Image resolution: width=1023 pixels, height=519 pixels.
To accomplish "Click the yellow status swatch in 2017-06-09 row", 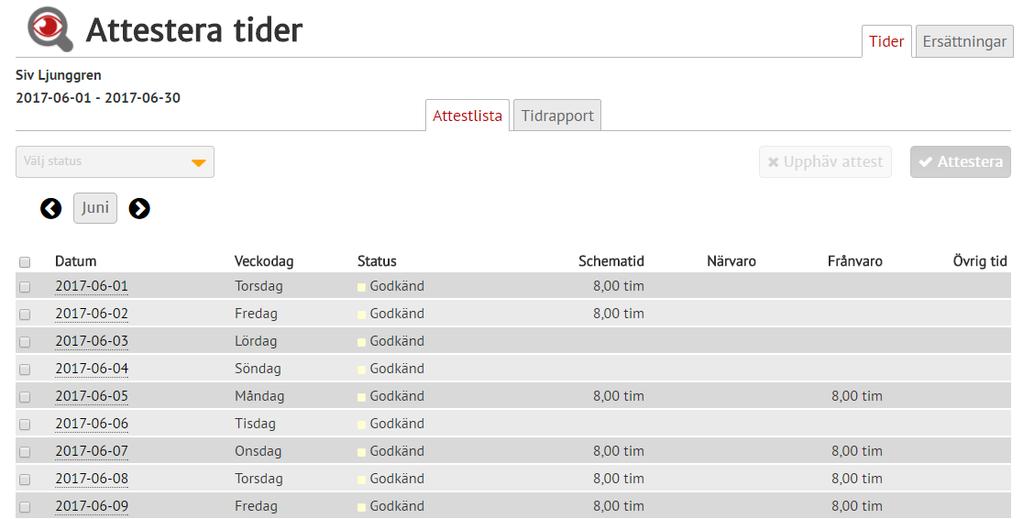I will point(361,507).
